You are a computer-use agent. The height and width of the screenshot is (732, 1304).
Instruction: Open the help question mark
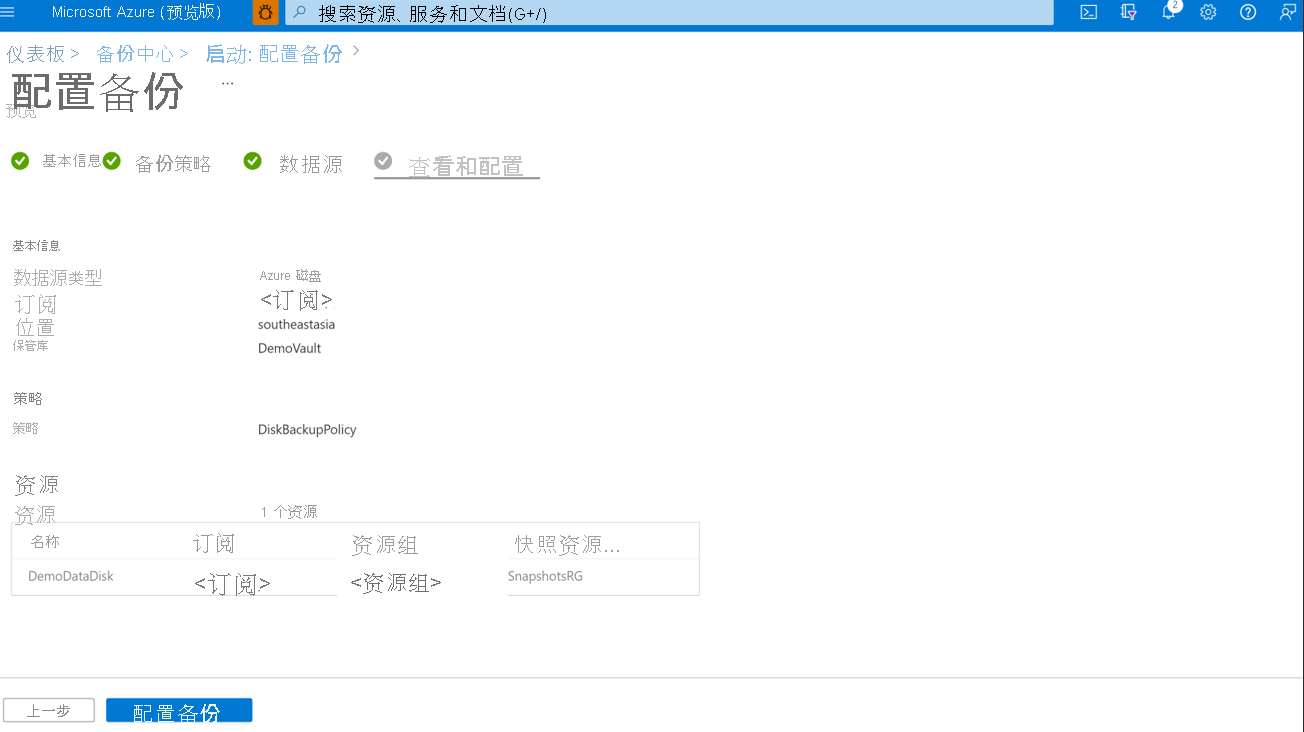[1248, 13]
